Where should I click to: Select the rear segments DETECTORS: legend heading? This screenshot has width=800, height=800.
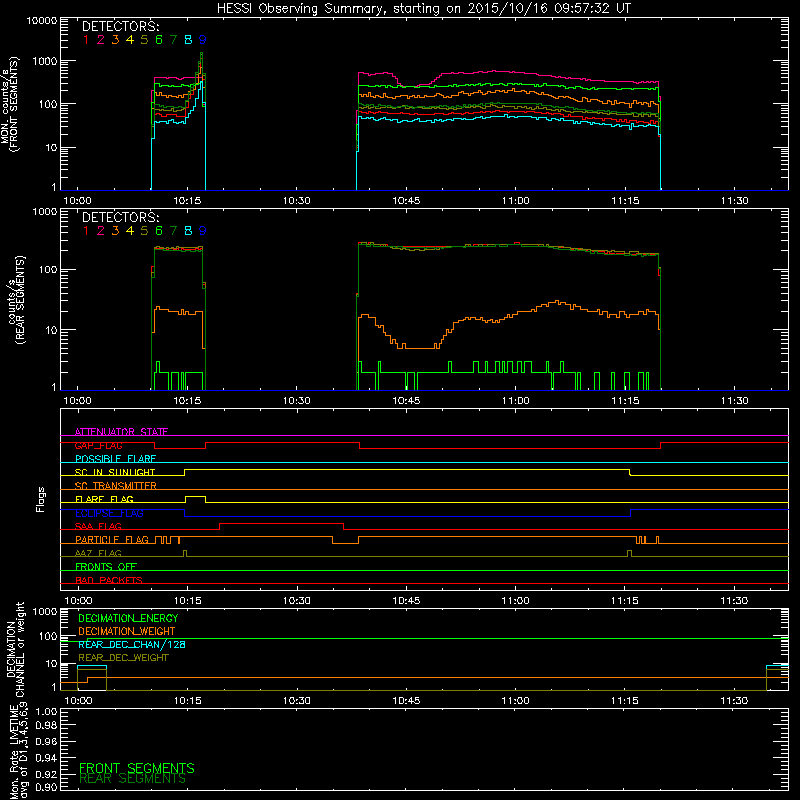(x=120, y=217)
